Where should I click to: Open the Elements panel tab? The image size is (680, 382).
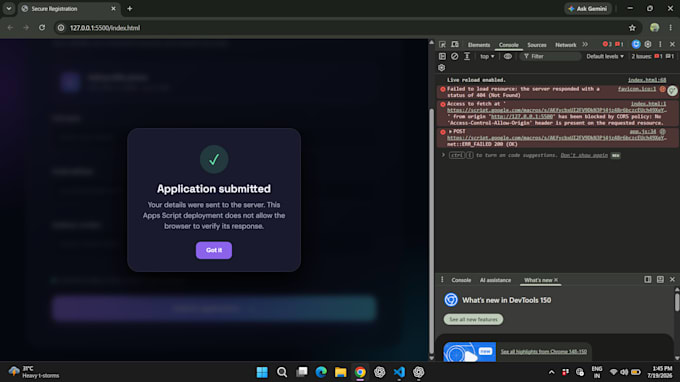point(479,45)
